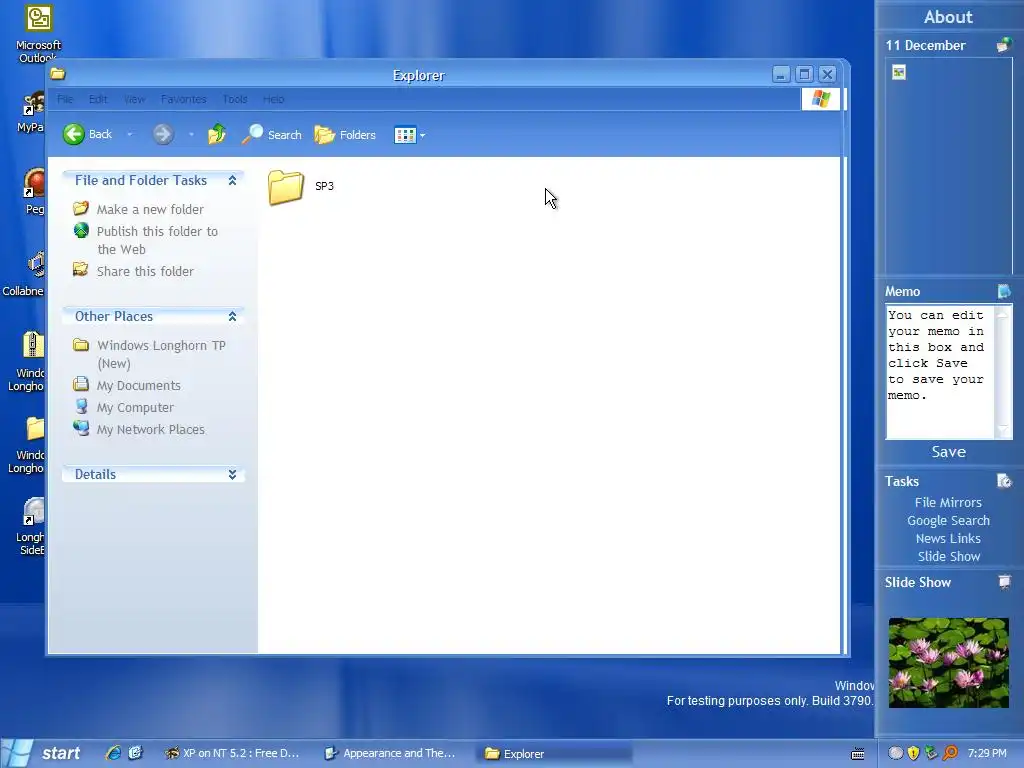This screenshot has width=1024, height=768.
Task: Open the Views dropdown arrow
Action: (423, 135)
